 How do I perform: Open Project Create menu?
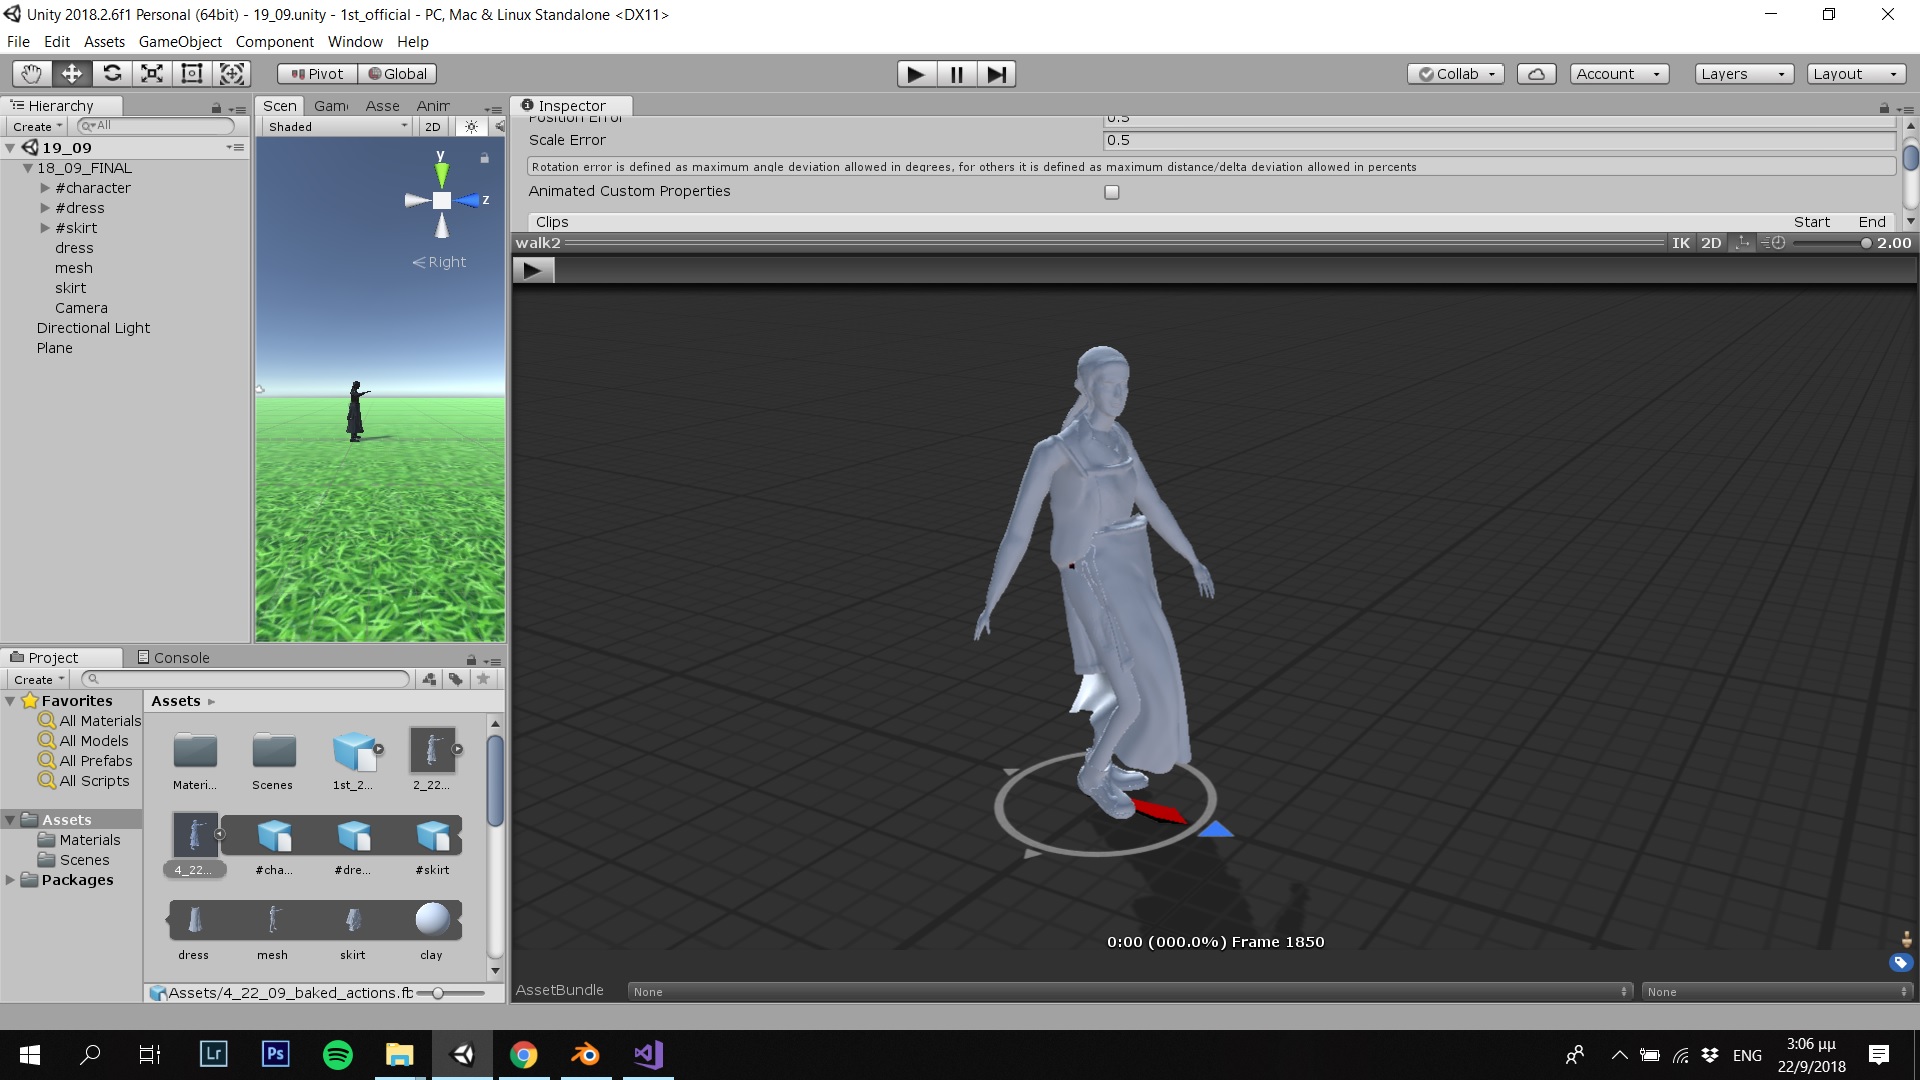(x=38, y=679)
